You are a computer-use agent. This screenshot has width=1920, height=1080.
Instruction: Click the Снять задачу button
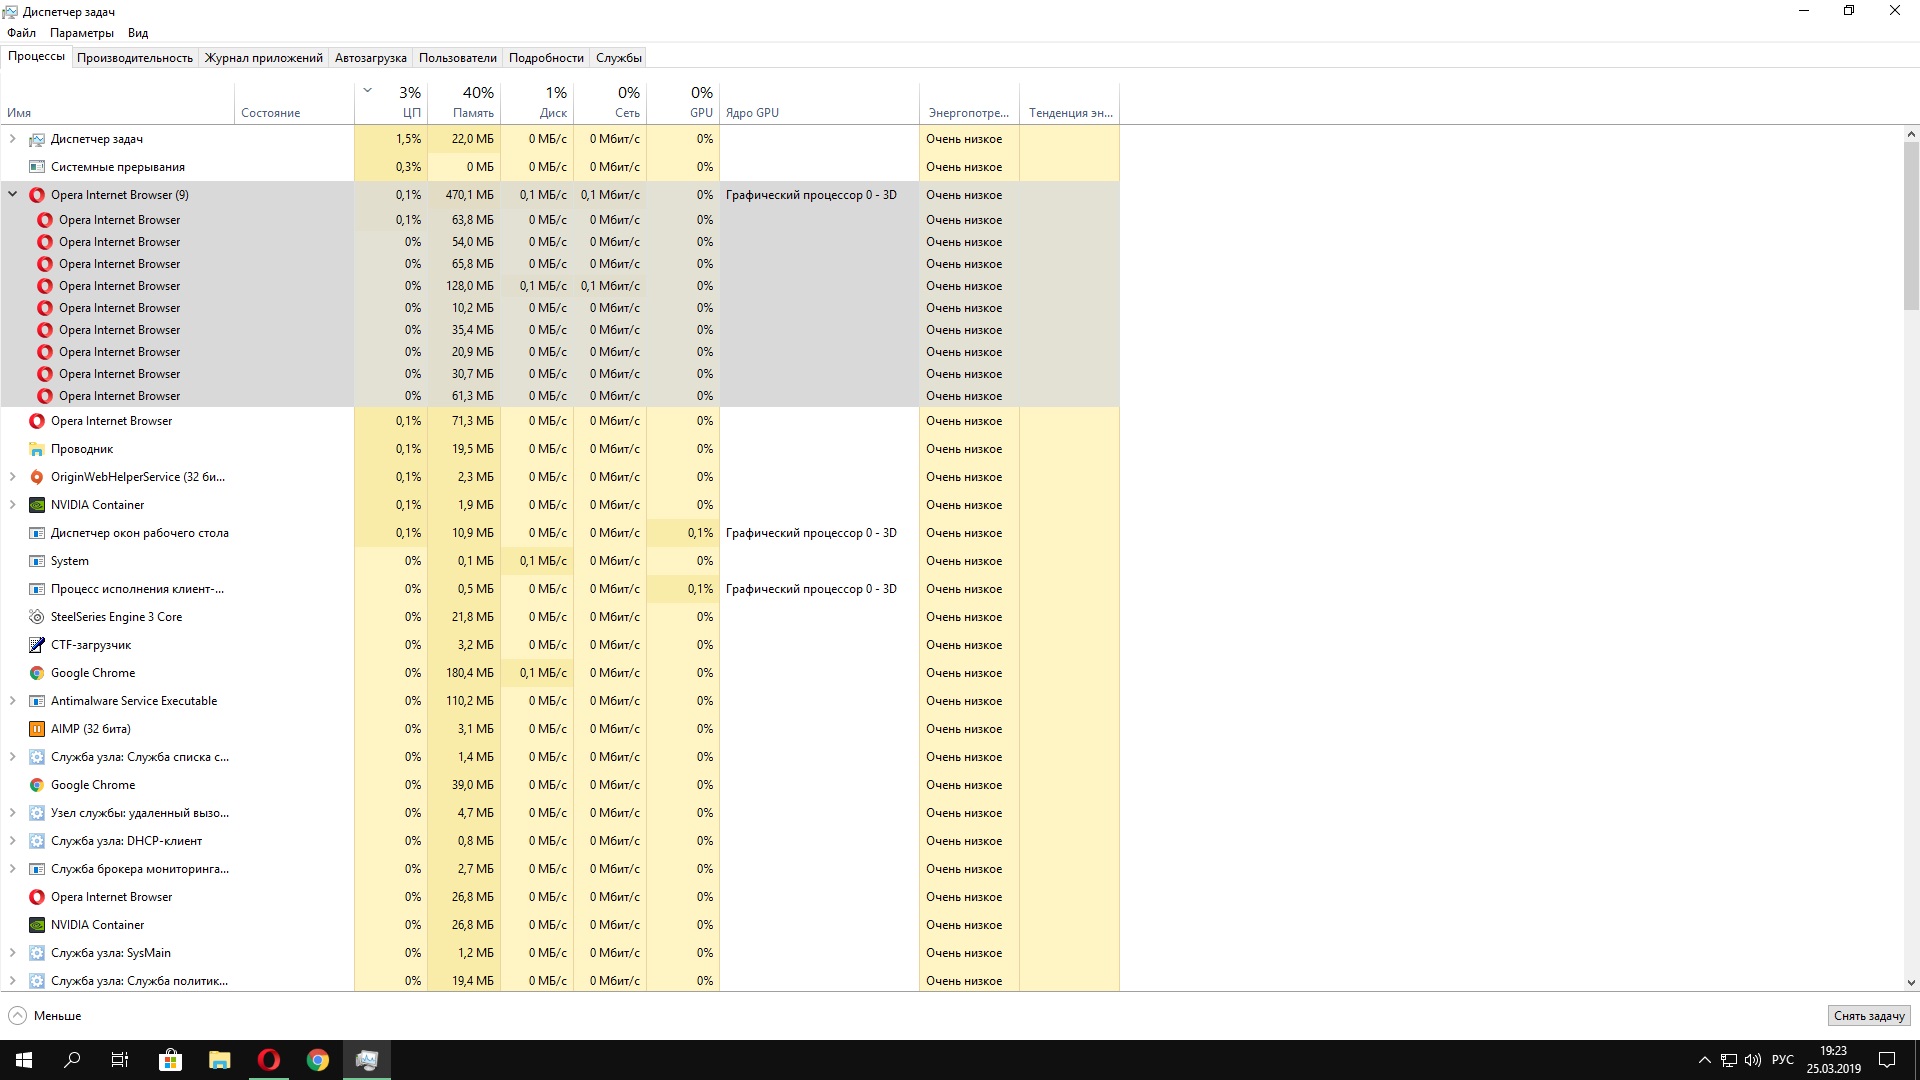(1869, 1016)
